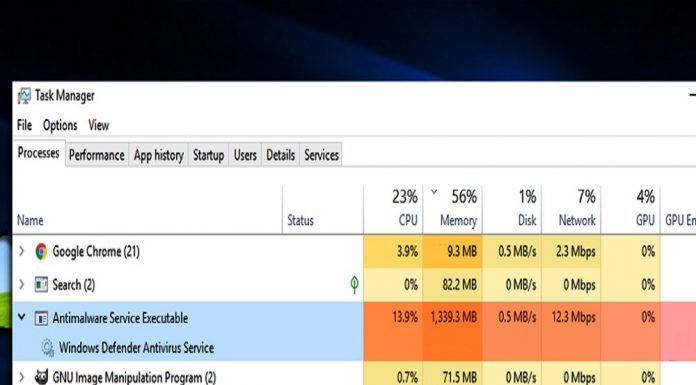Click the 2.3 Mbps network value for Chrome

[576, 251]
